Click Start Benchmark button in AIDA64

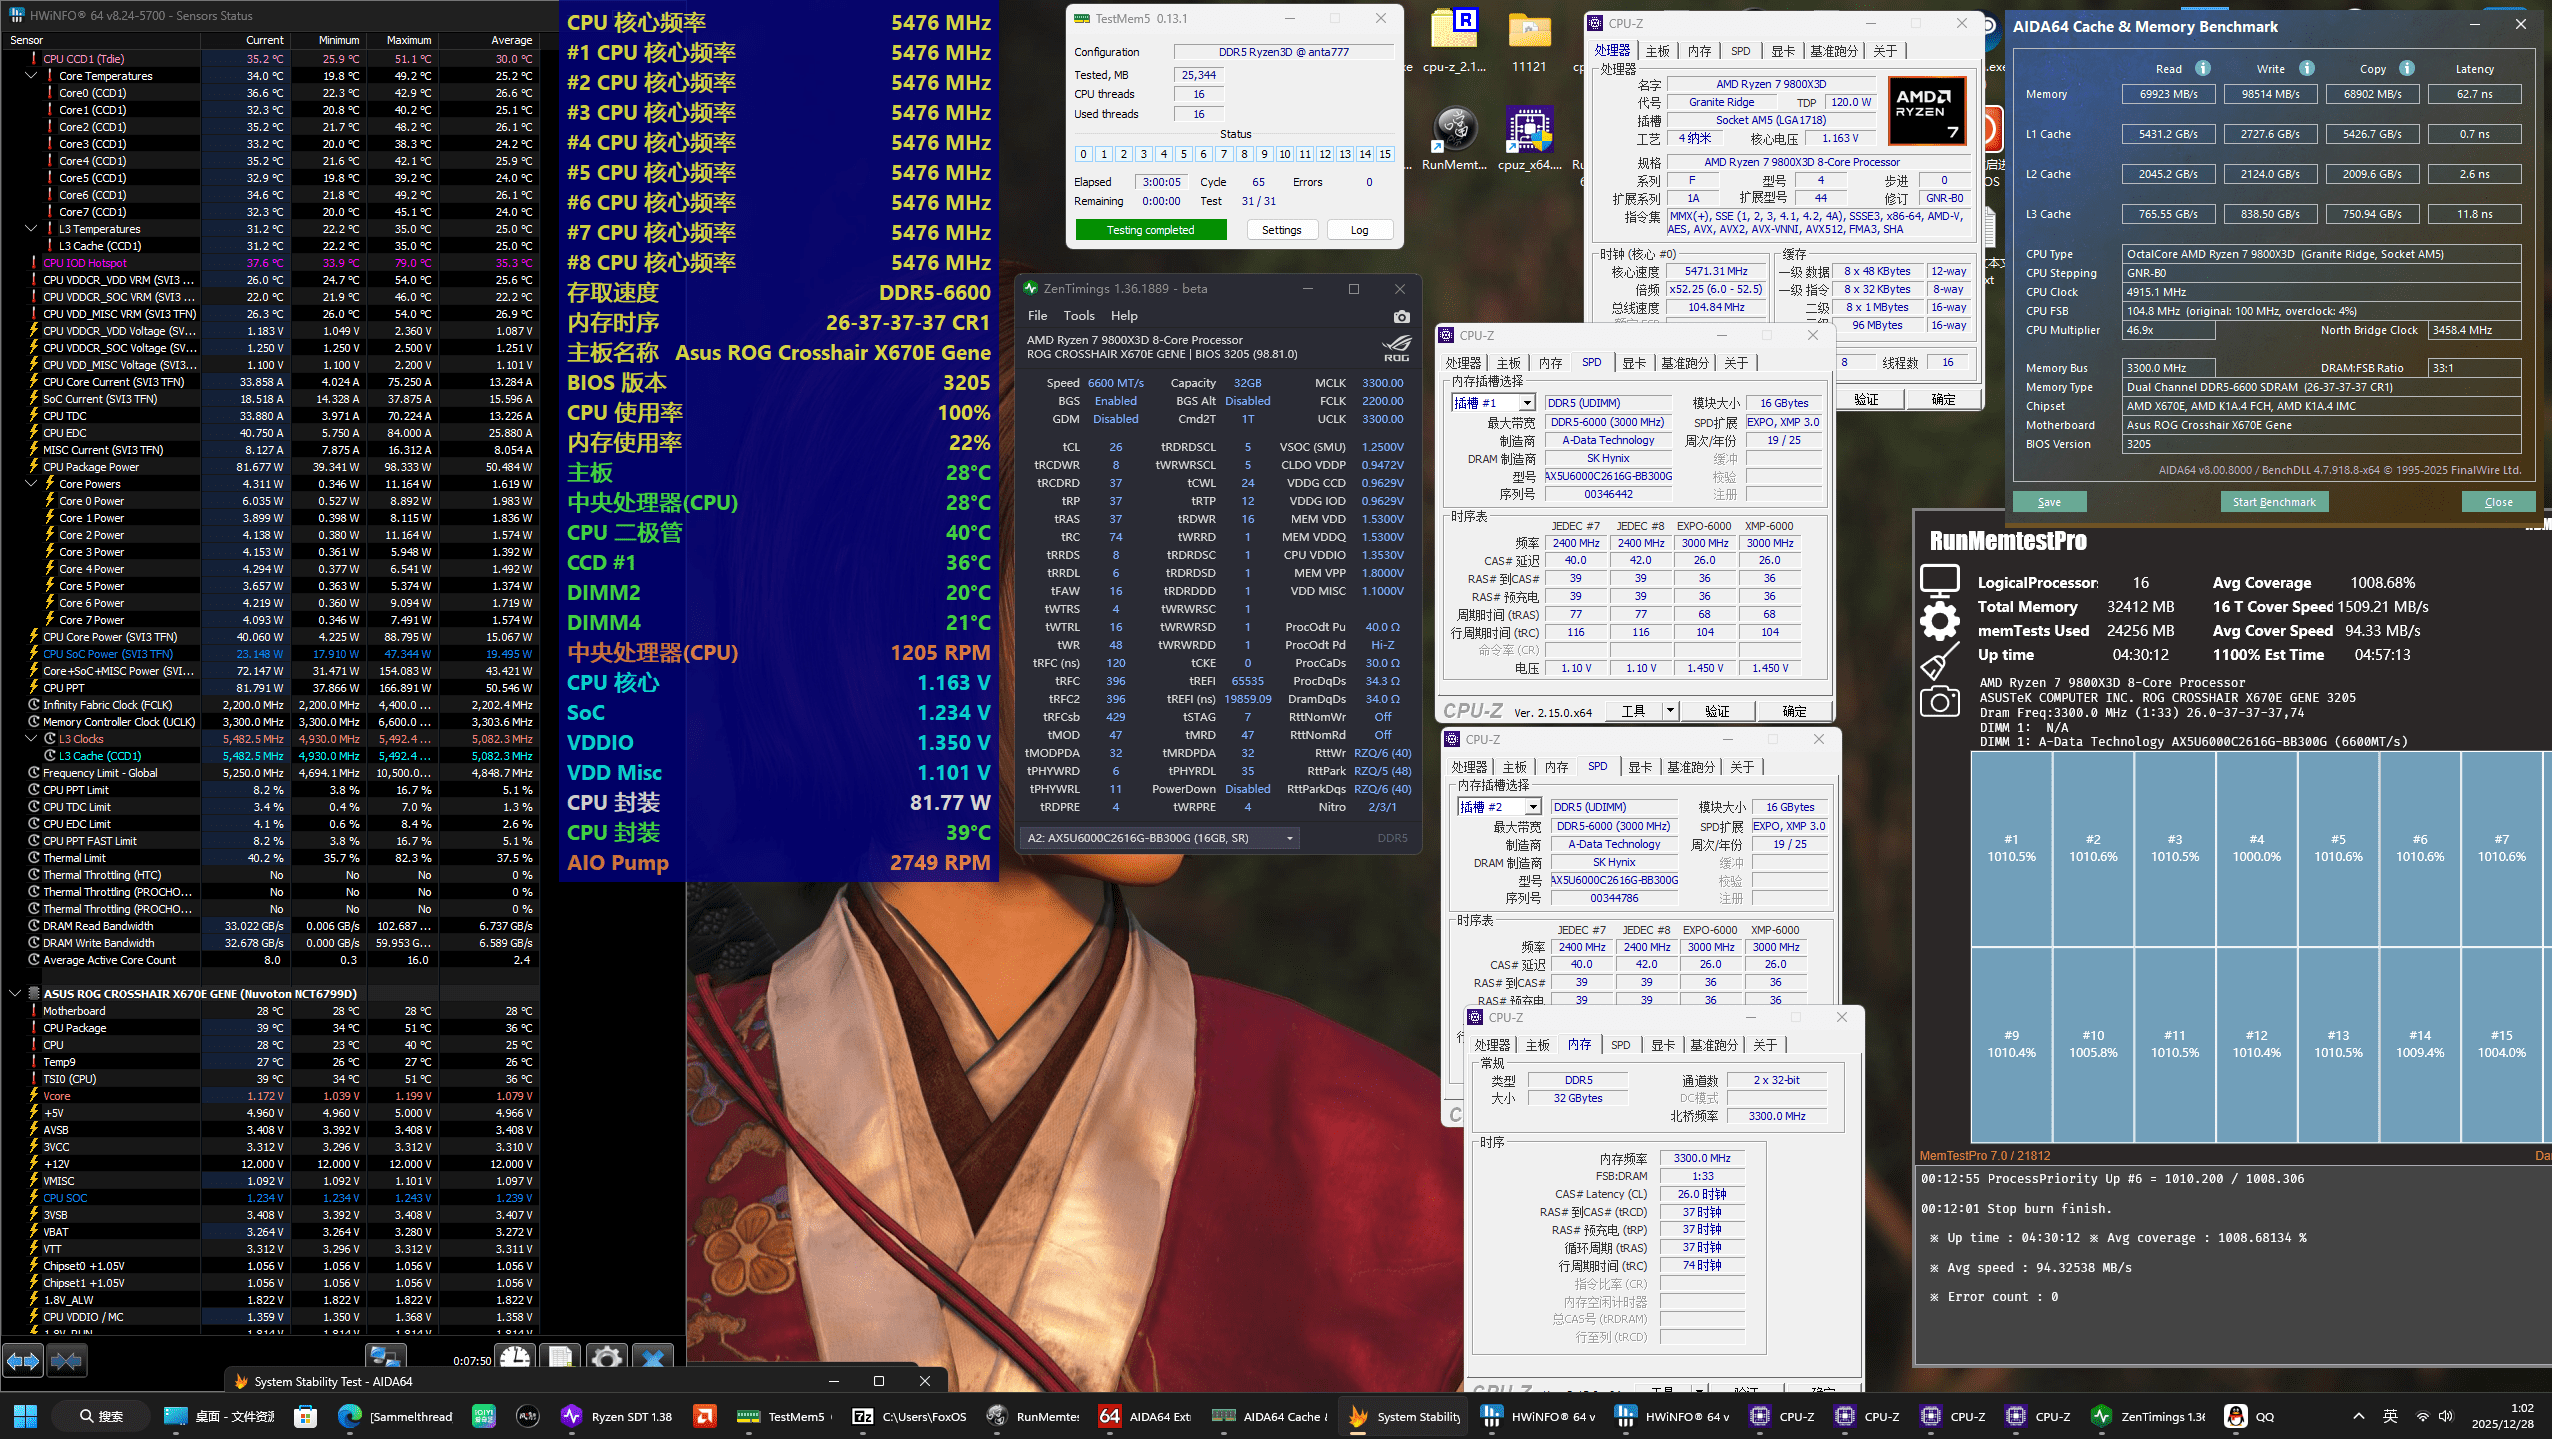(x=2273, y=502)
